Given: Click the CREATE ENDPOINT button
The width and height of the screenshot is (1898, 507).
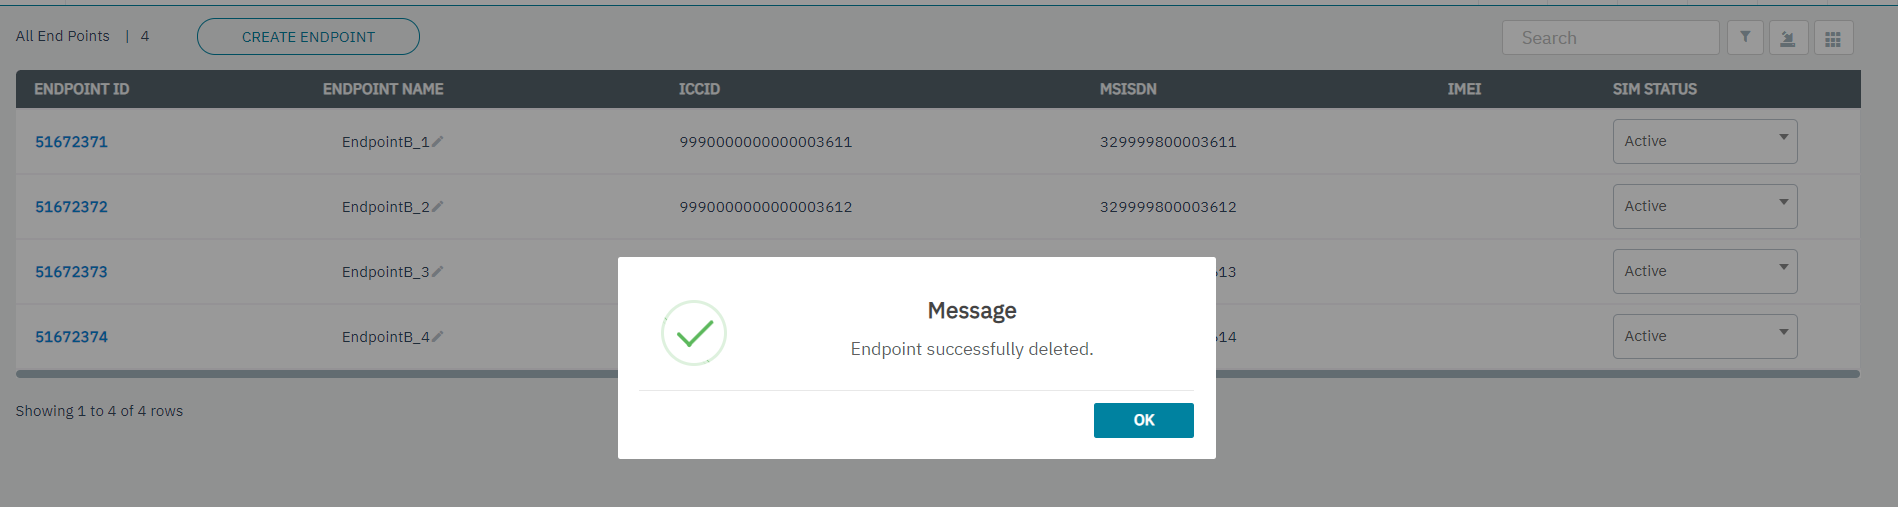Looking at the screenshot, I should pyautogui.click(x=308, y=37).
